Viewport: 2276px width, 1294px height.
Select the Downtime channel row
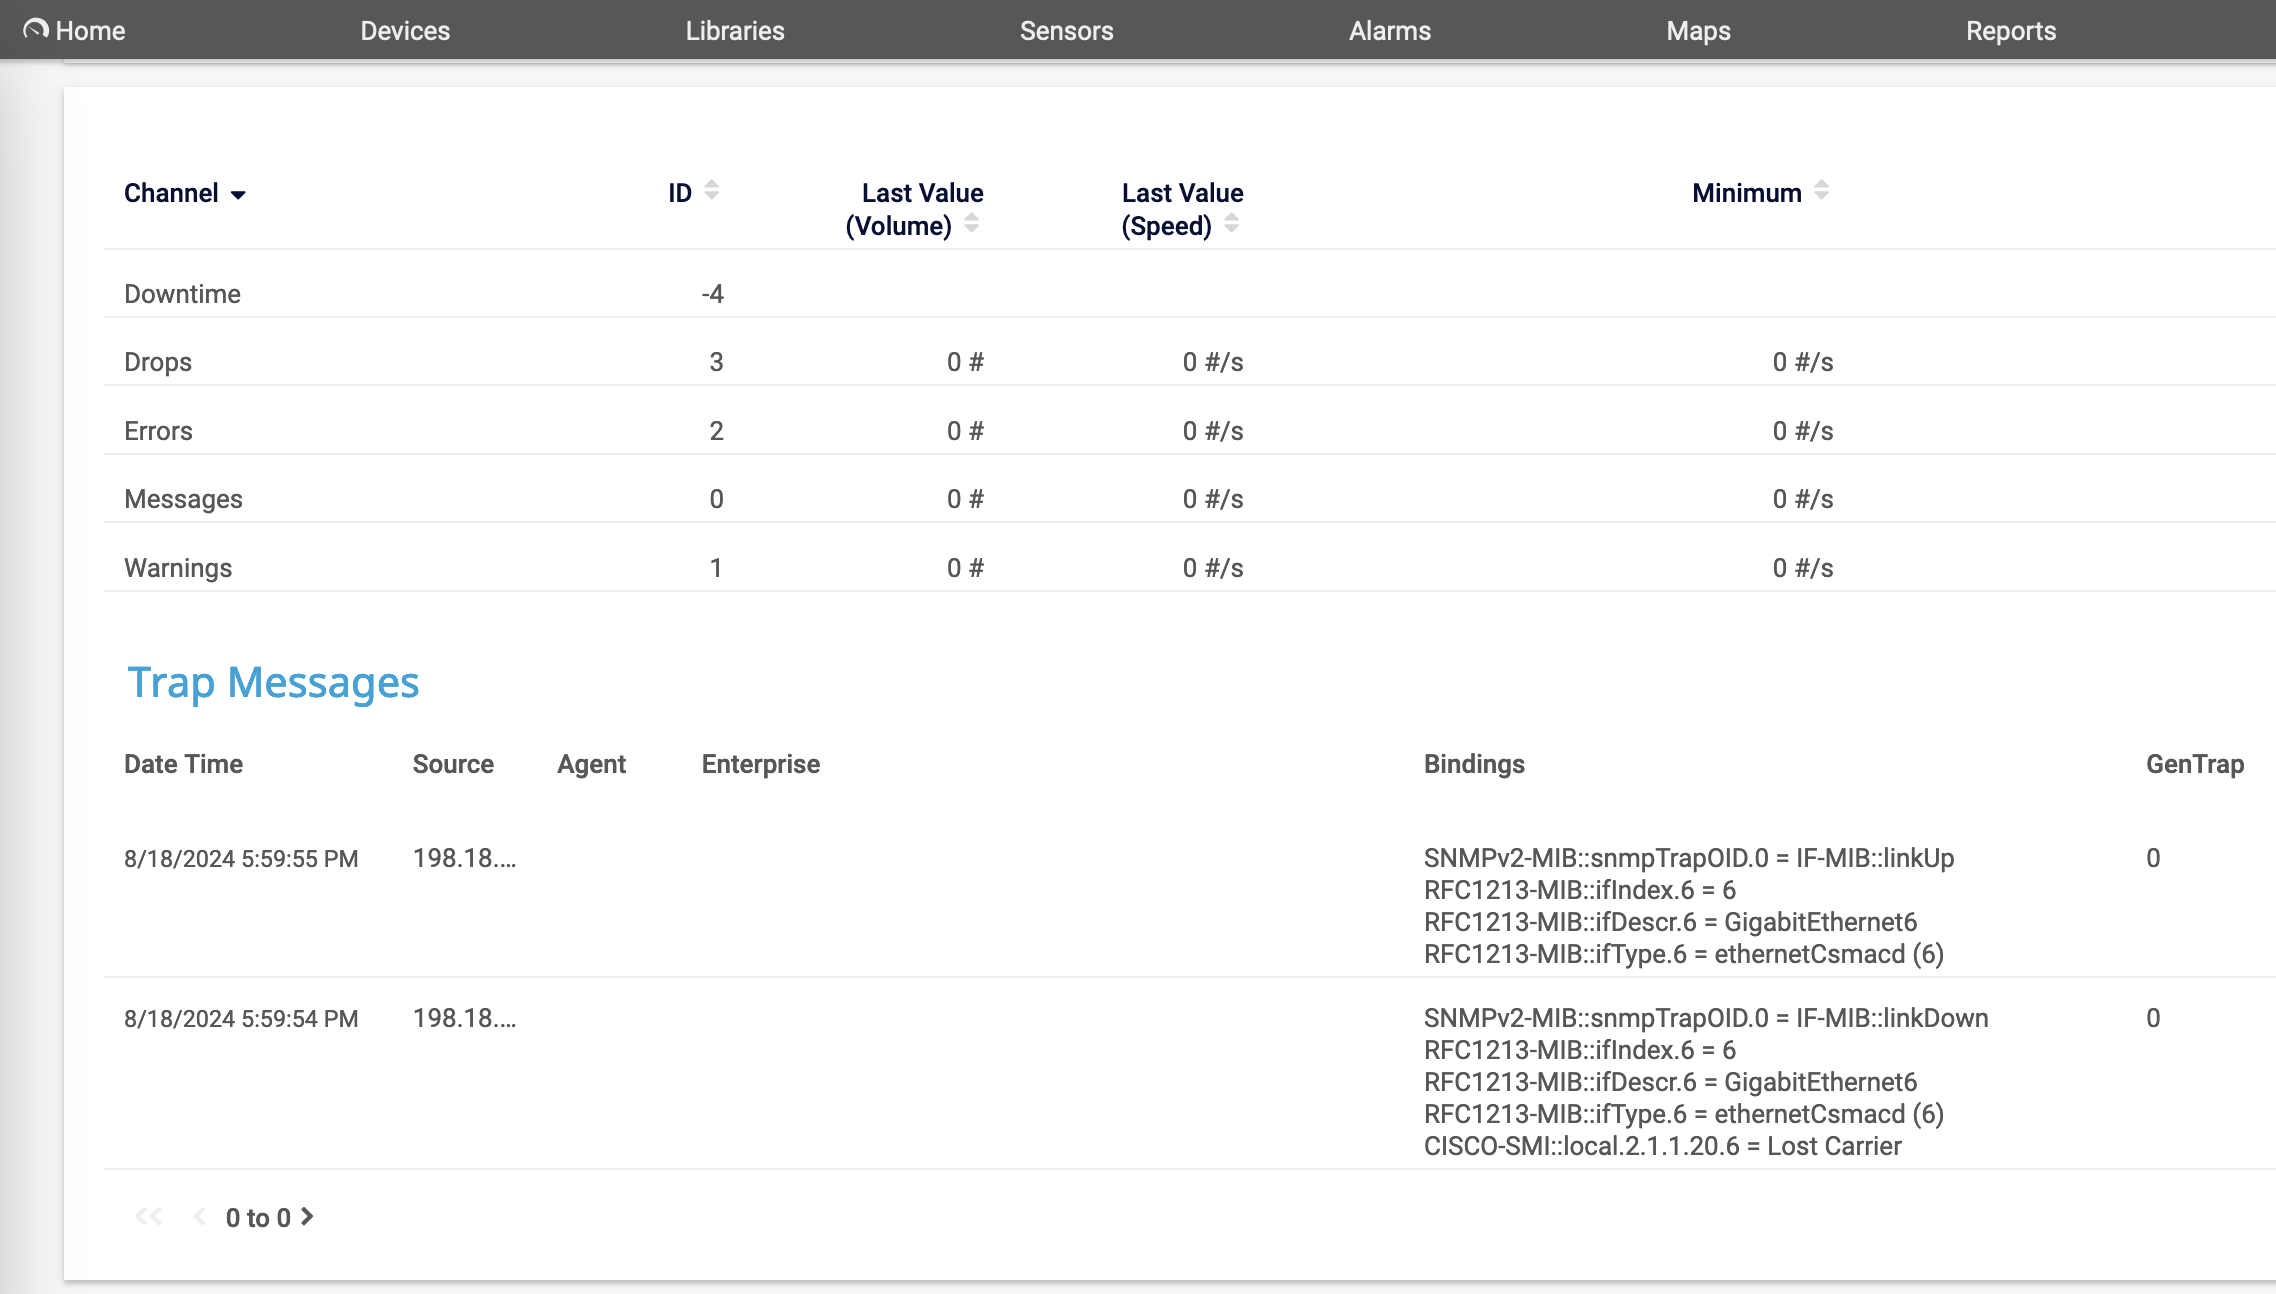[182, 294]
